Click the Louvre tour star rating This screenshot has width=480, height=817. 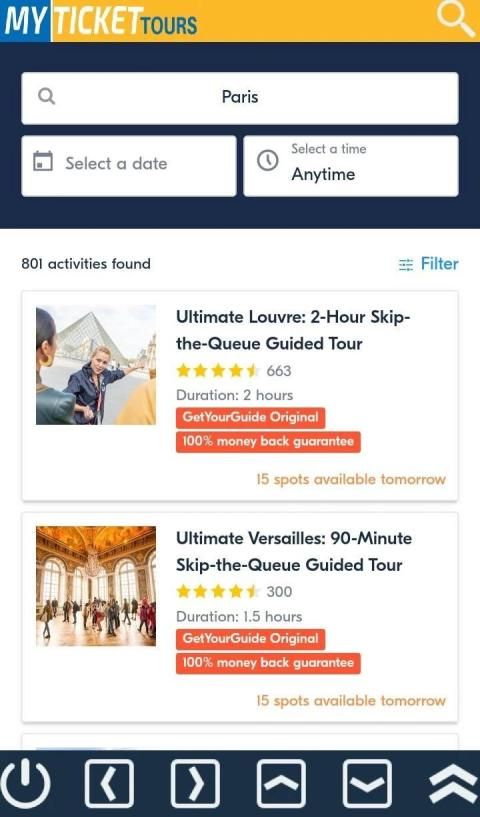click(218, 371)
